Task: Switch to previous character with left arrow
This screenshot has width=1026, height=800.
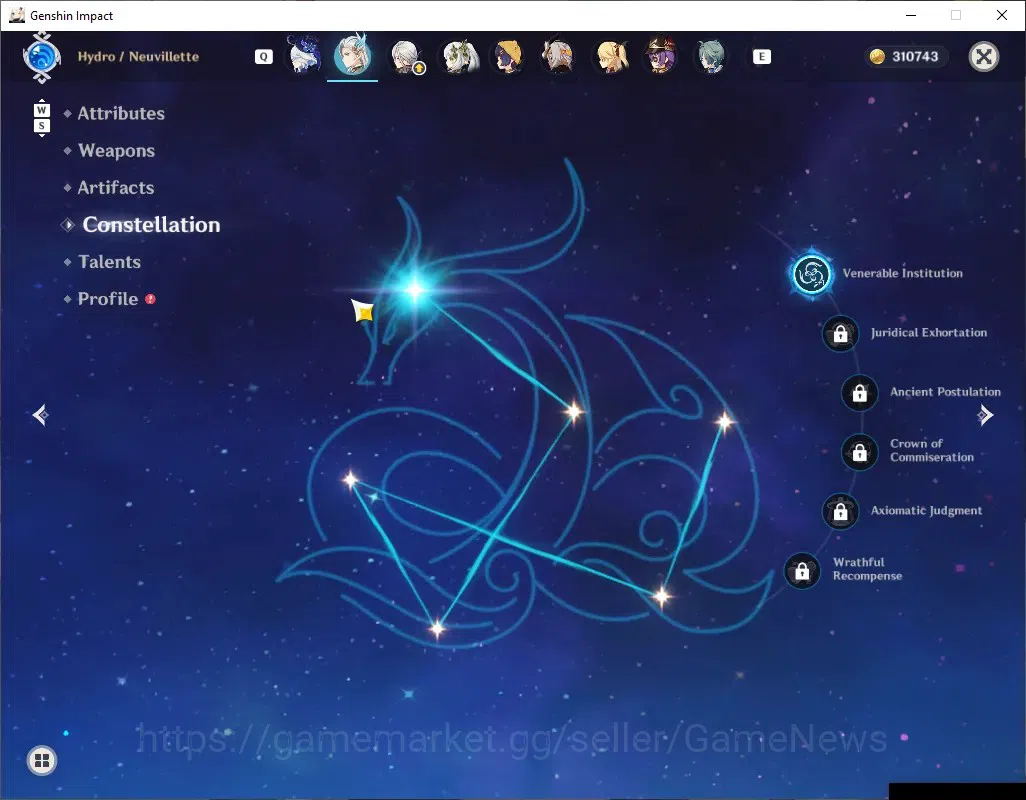Action: click(x=41, y=415)
